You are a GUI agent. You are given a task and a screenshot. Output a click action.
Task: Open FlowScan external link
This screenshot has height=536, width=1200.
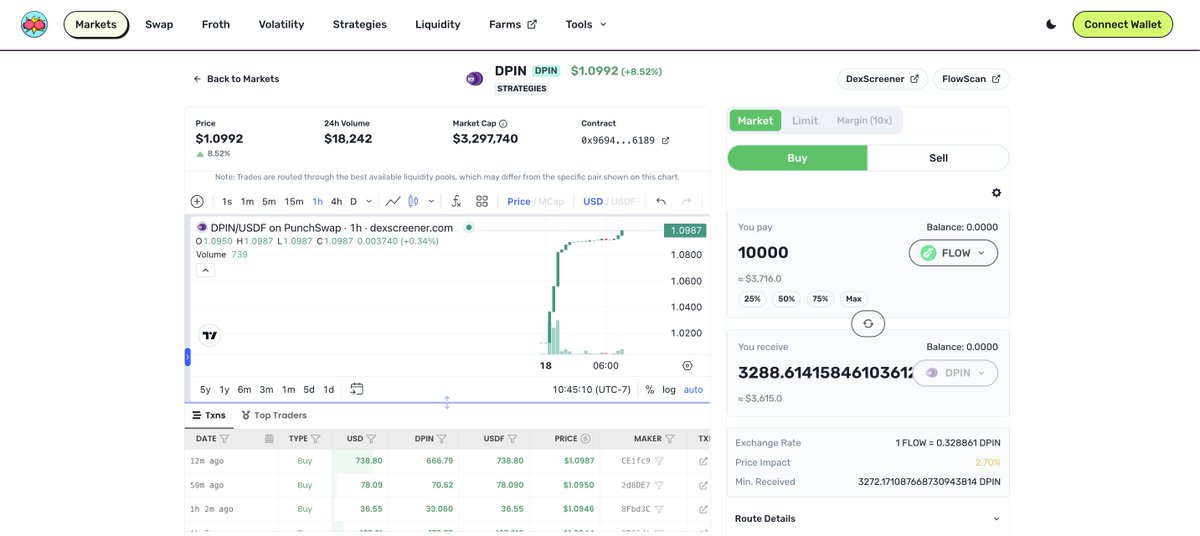[971, 79]
